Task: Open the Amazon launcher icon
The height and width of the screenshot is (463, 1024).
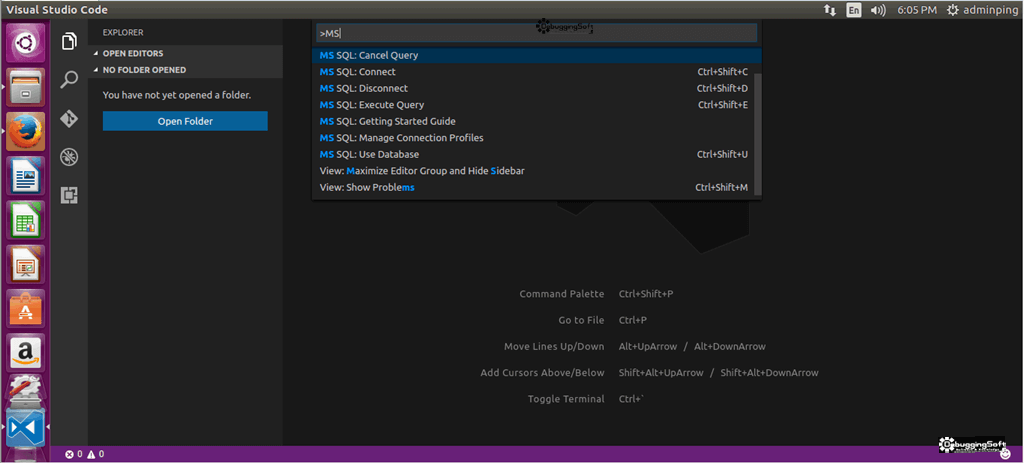Action: pyautogui.click(x=26, y=353)
